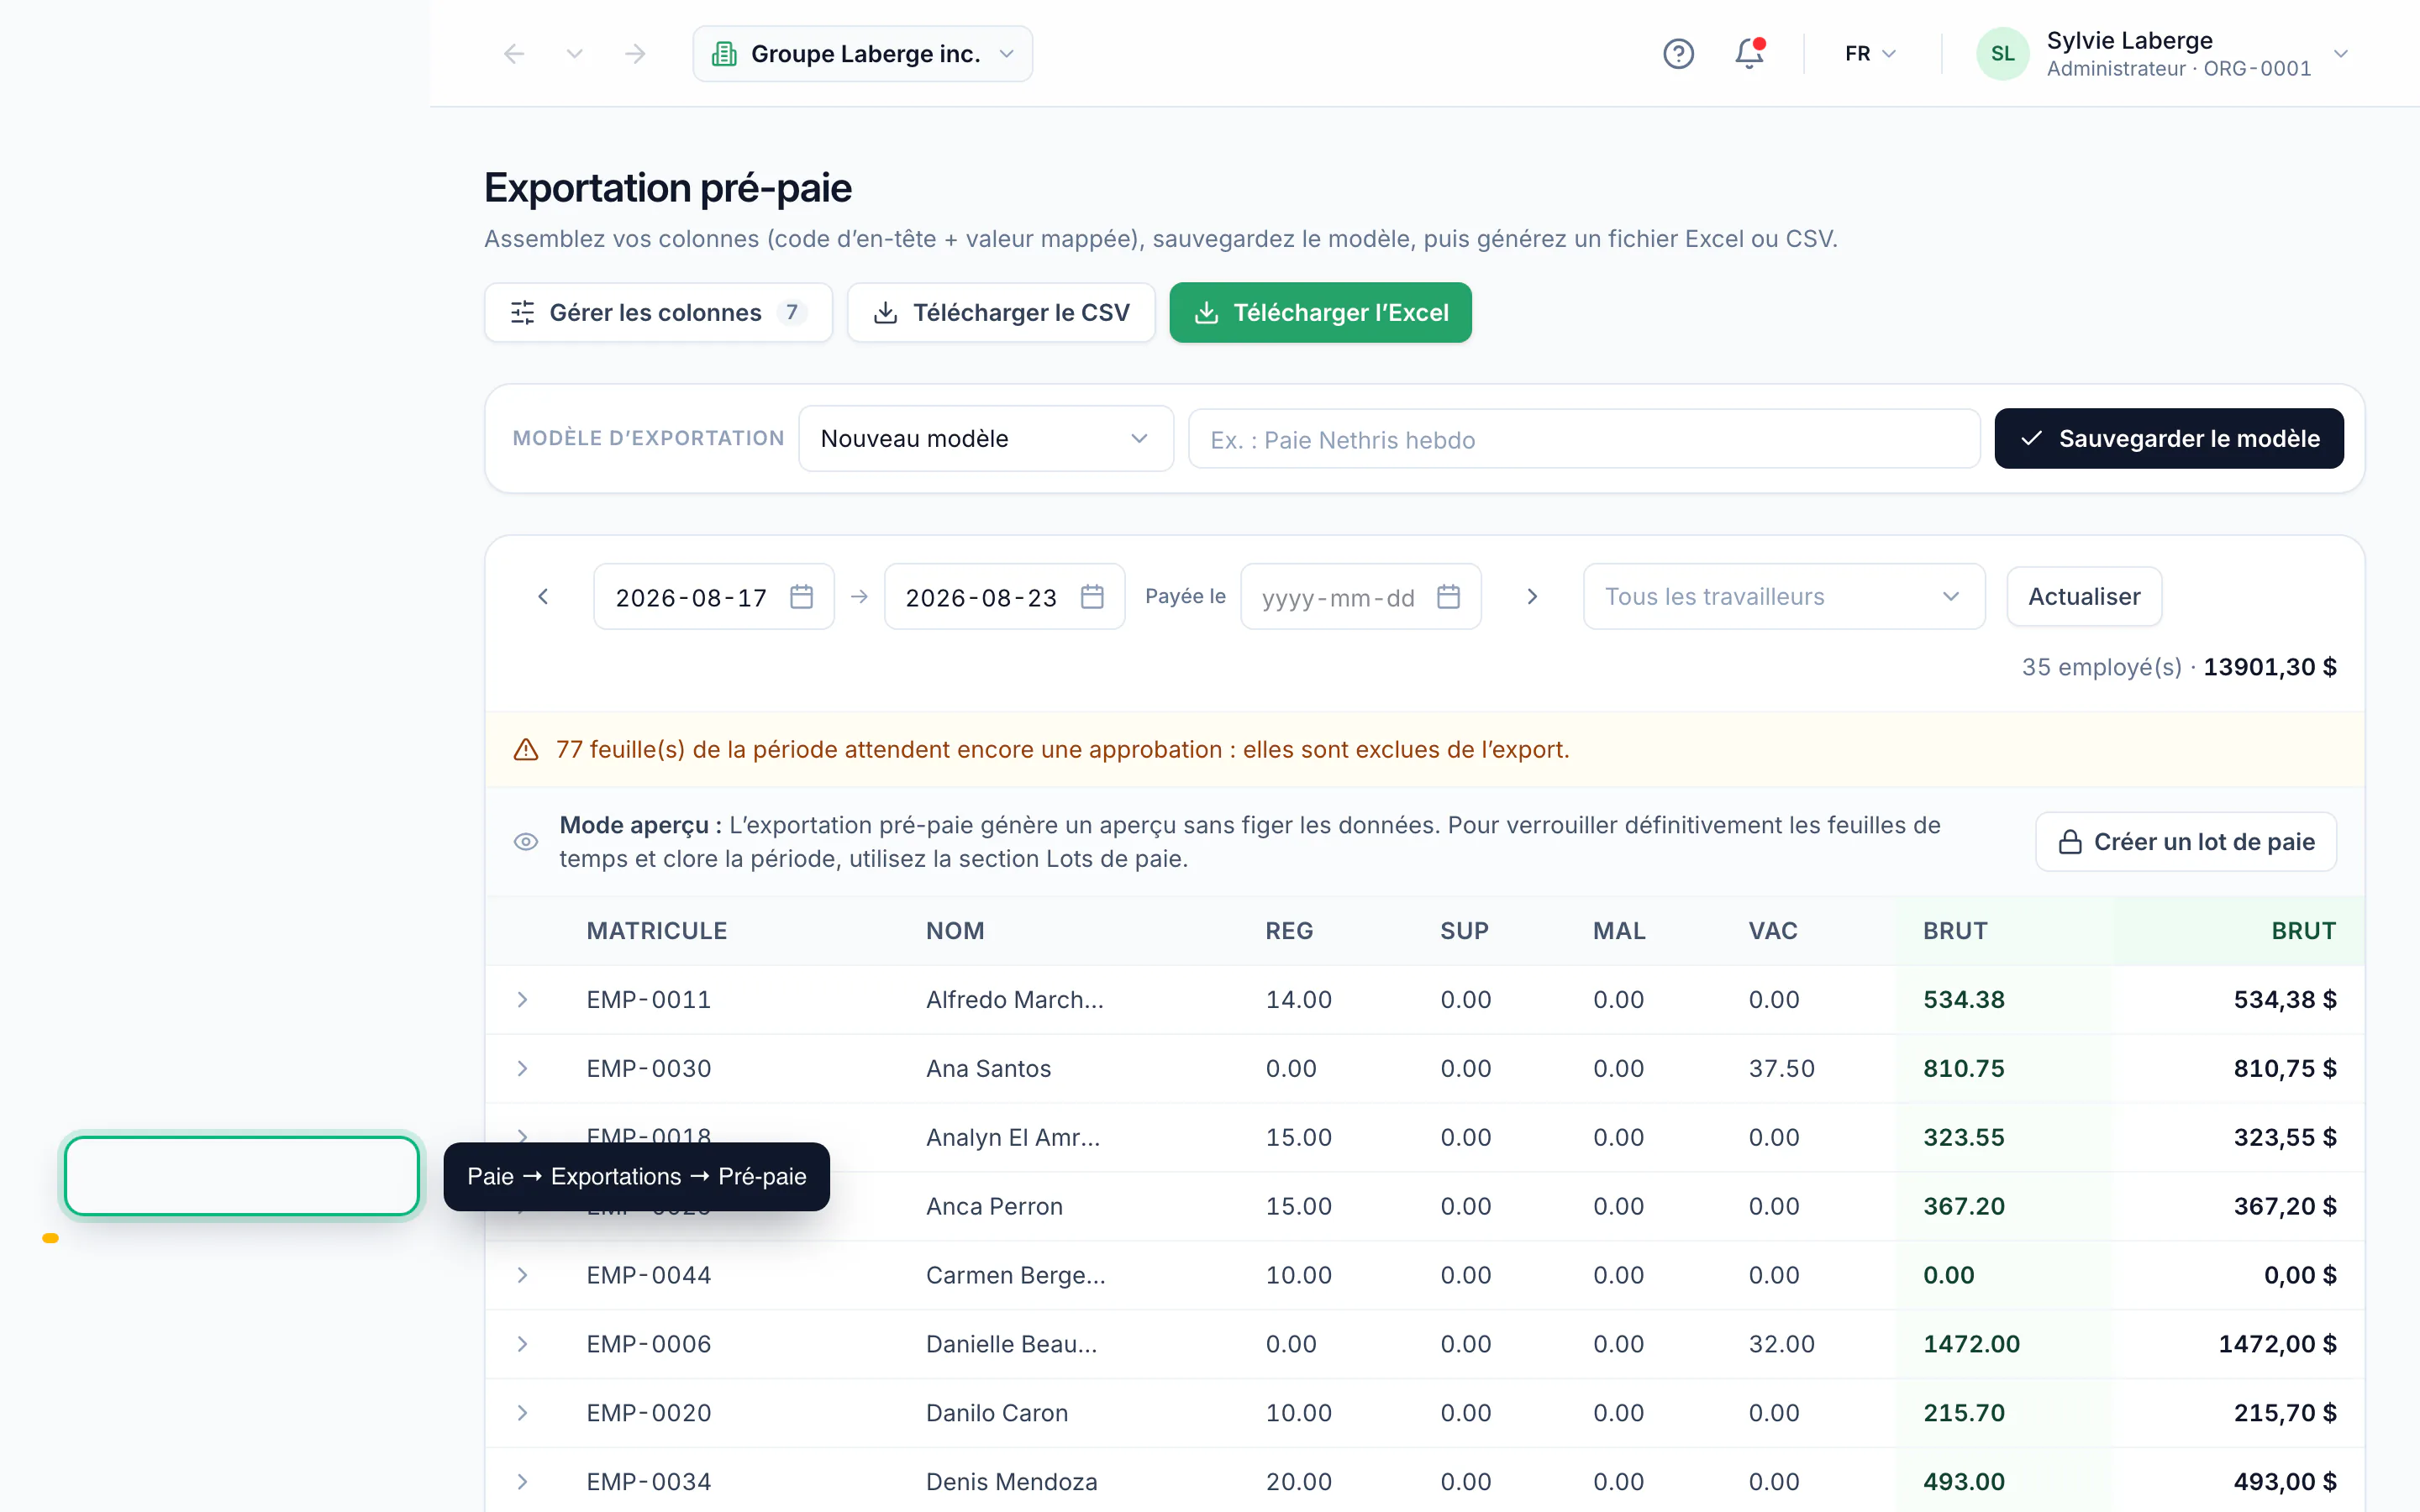Expand row EMP-0006 Danielle Beau...
This screenshot has width=2420, height=1512.
522,1344
